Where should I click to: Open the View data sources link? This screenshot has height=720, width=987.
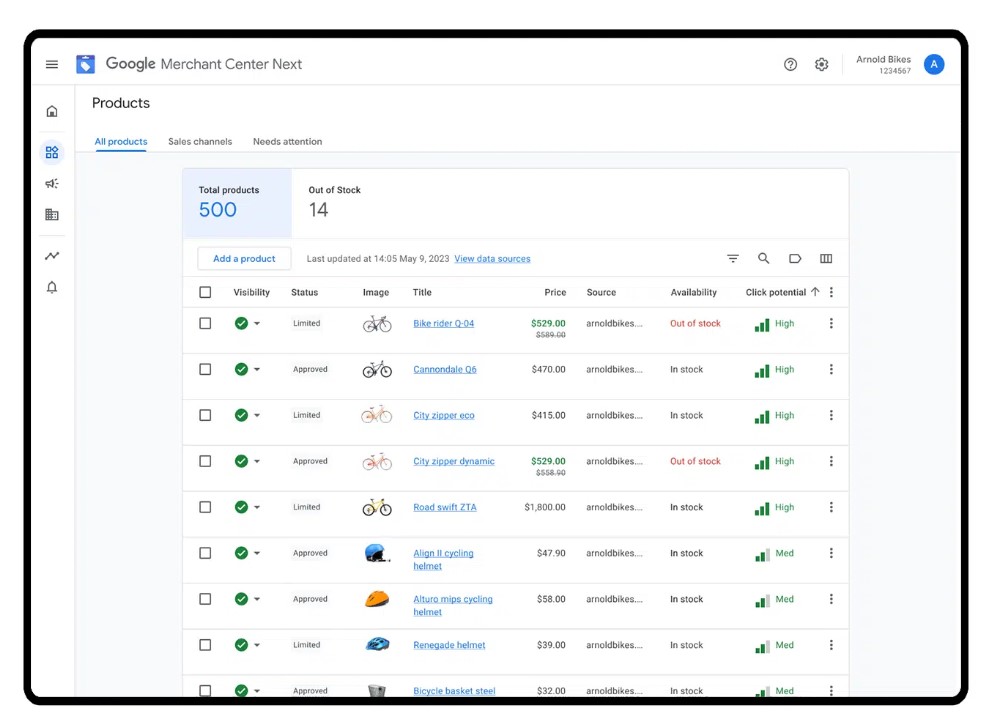(x=492, y=259)
